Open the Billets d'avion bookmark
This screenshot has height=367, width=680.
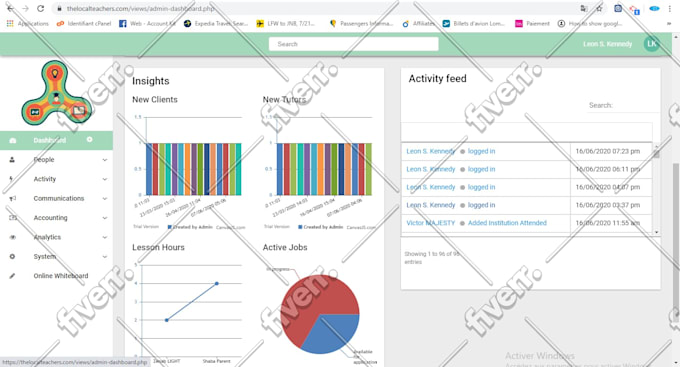(474, 23)
